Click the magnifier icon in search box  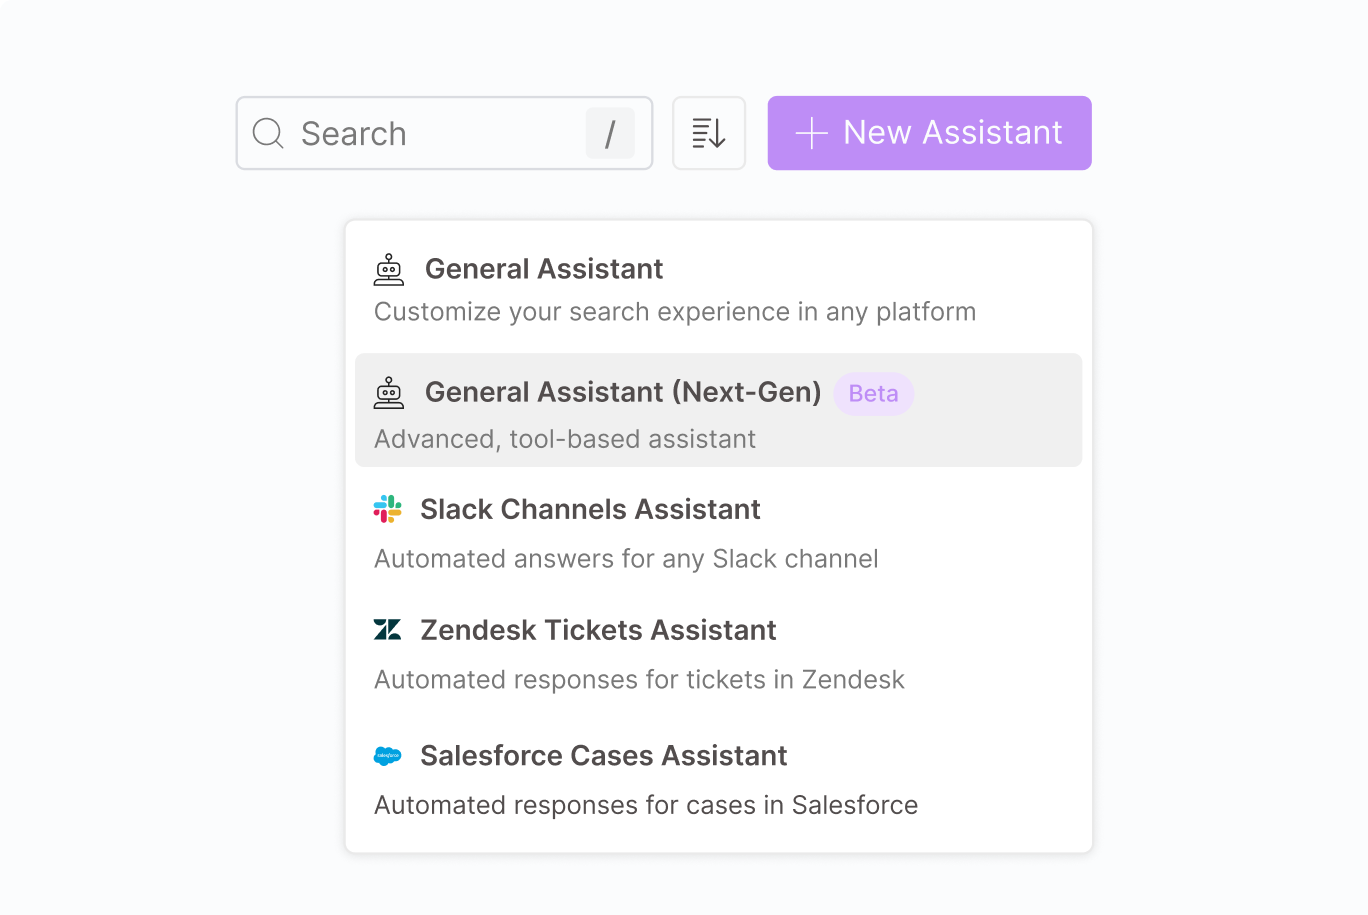268,133
